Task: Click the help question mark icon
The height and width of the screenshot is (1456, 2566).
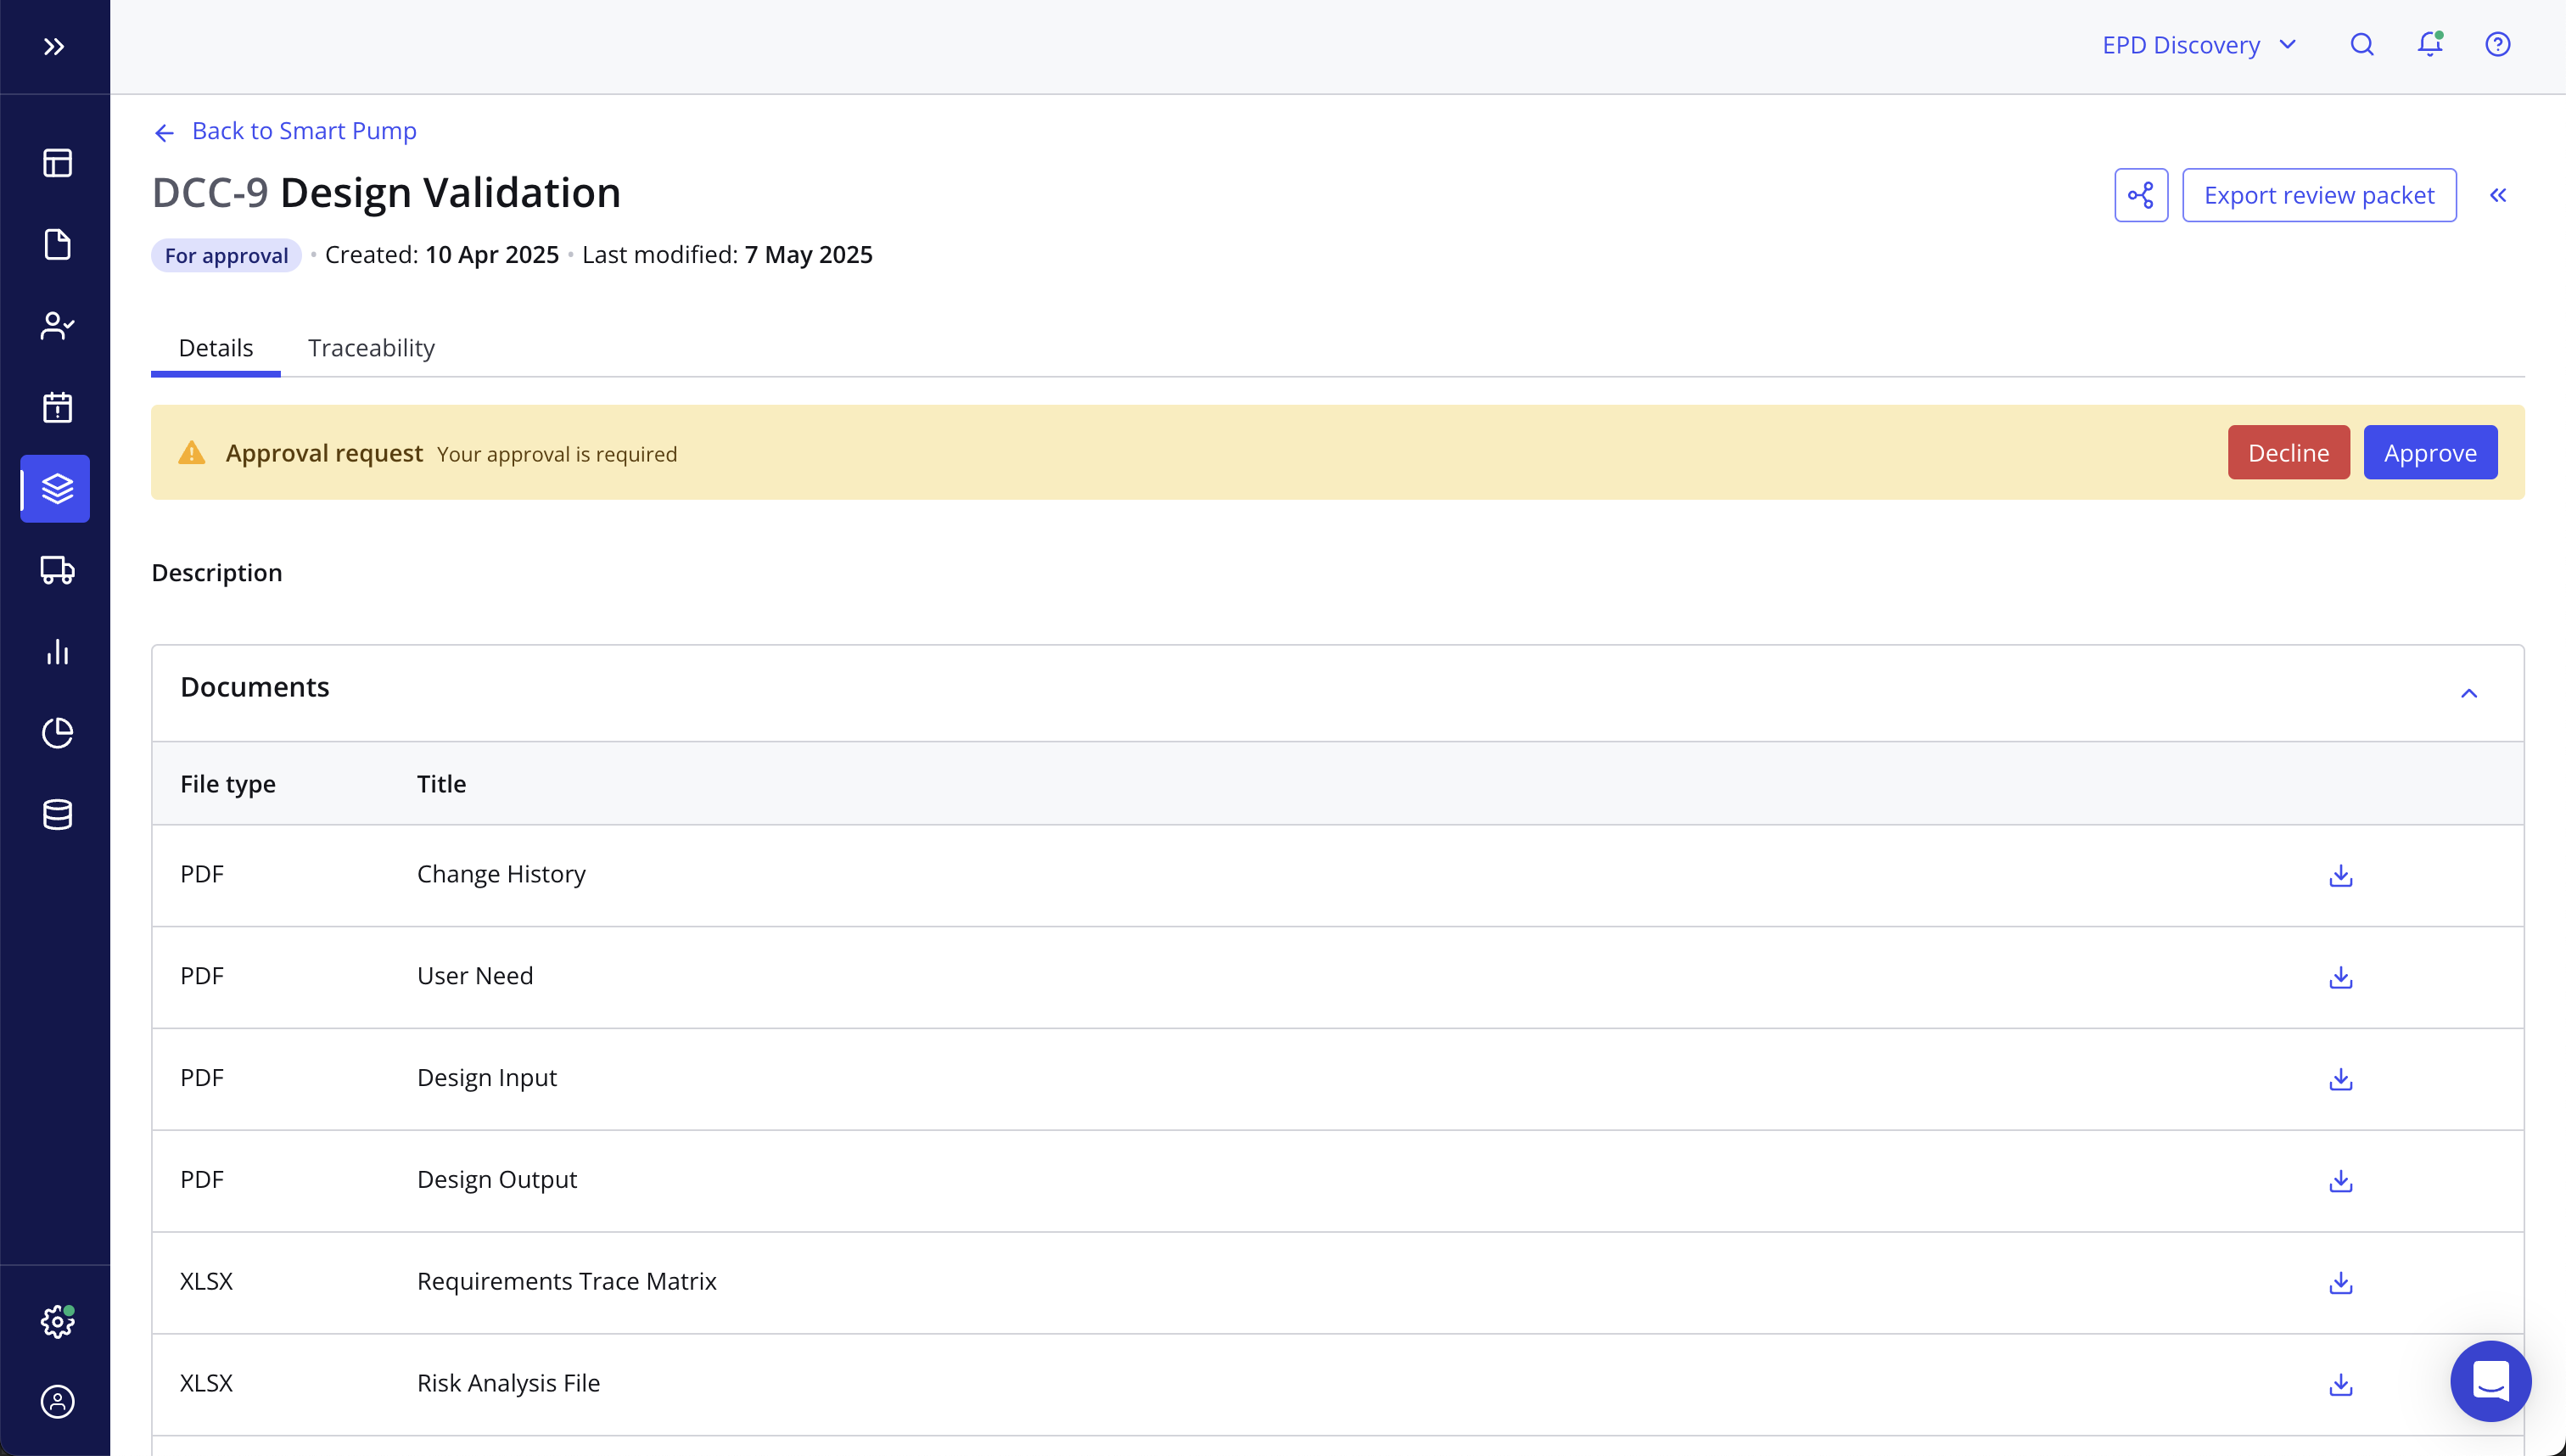Action: pos(2497,44)
